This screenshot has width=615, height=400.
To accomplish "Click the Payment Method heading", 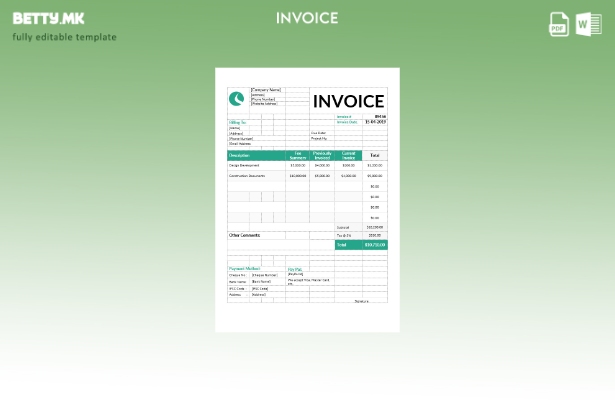I will (x=244, y=269).
